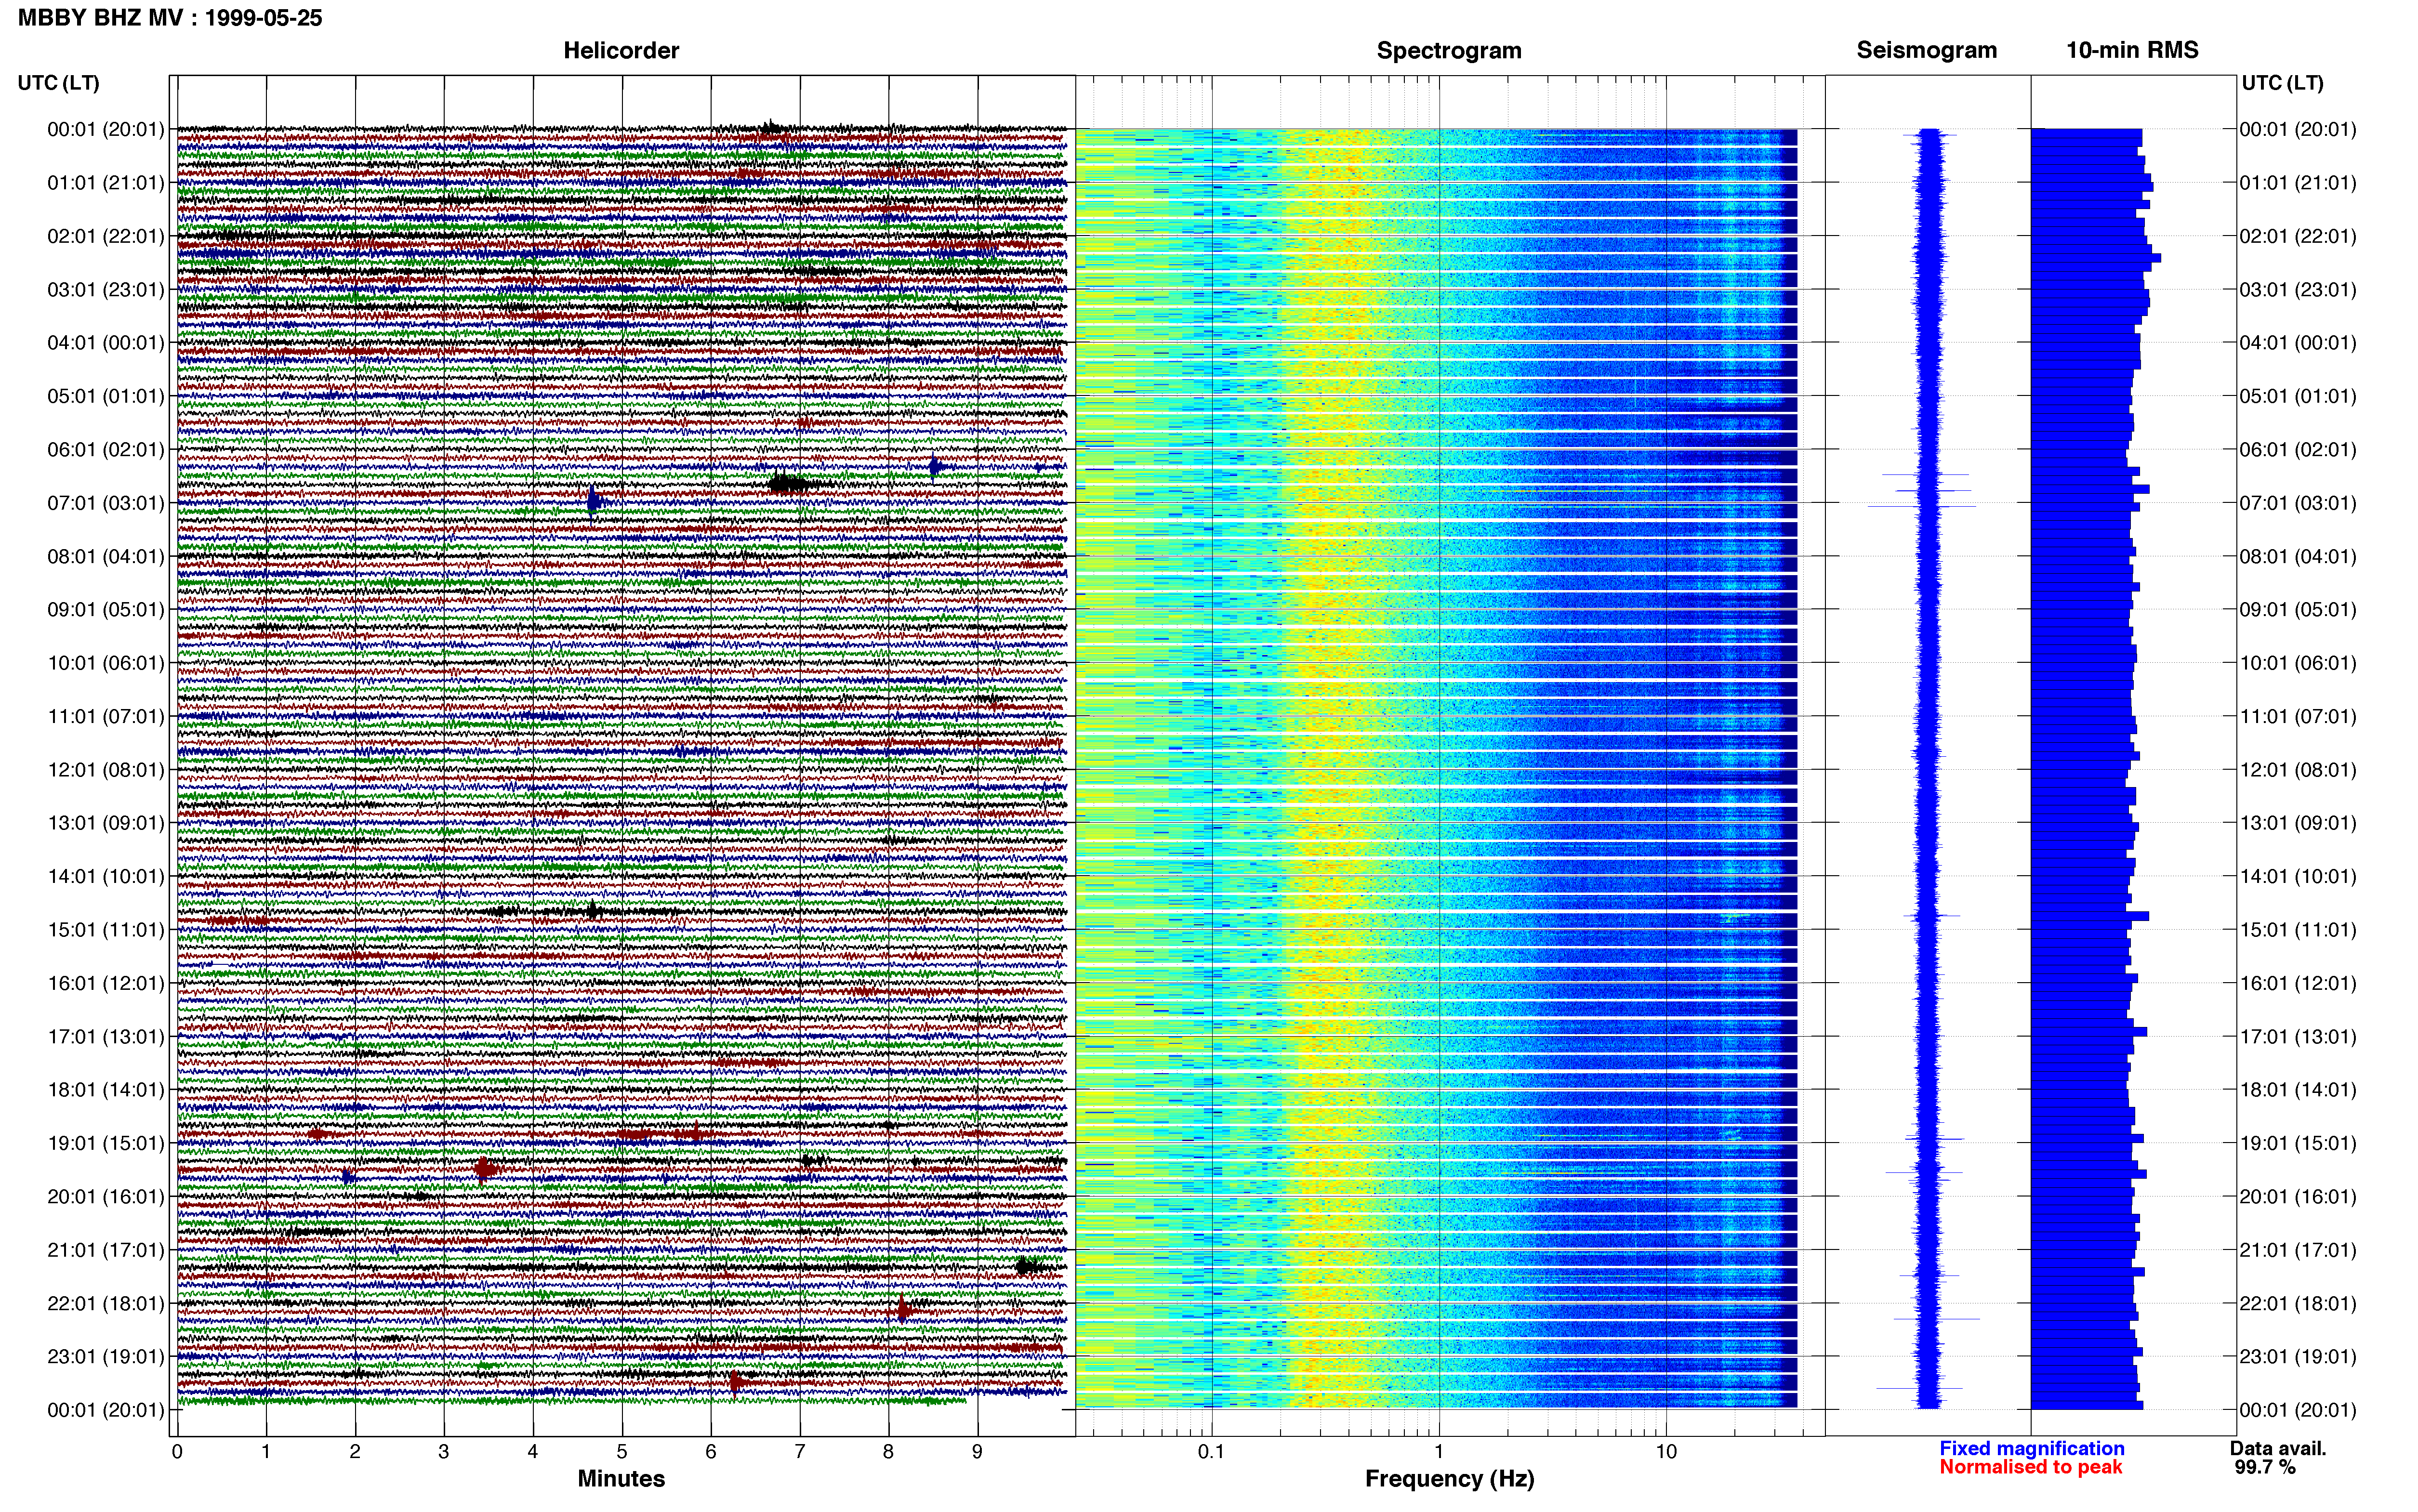Screen dimensions: 2418x1512
Task: Select left time label '05:01 (01:01)'
Action: coord(106,396)
